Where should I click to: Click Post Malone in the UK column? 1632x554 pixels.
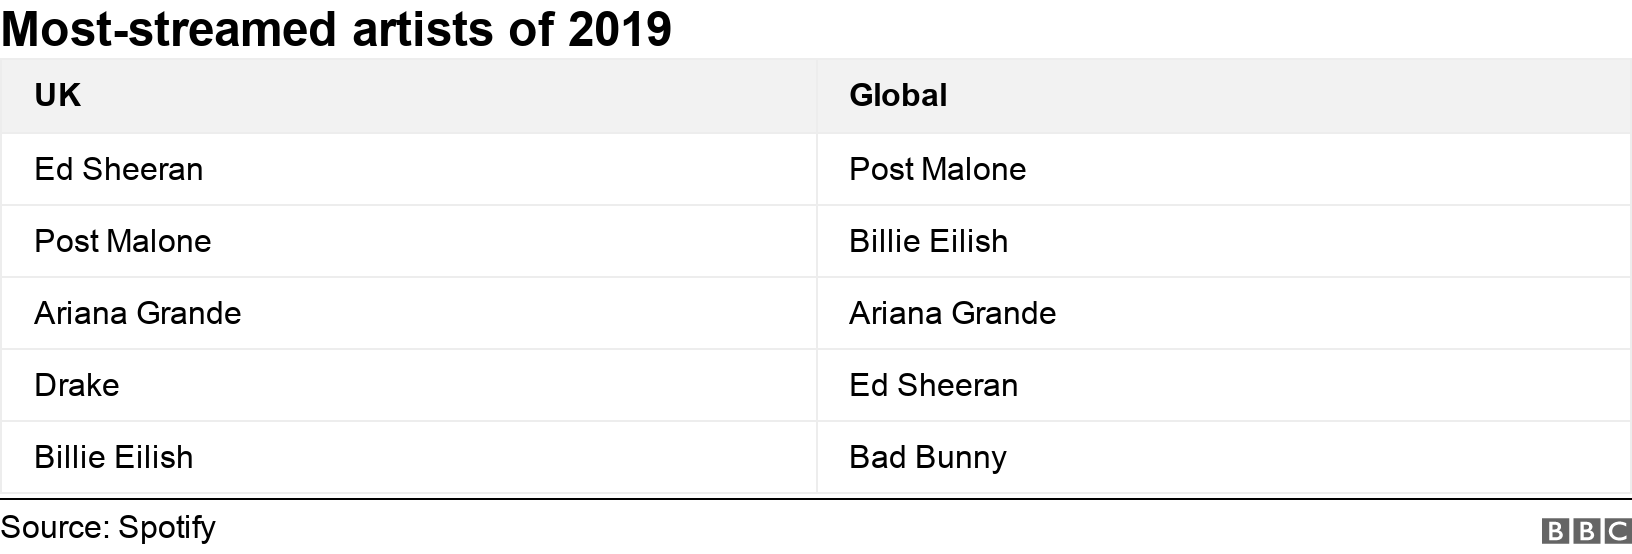point(122,241)
